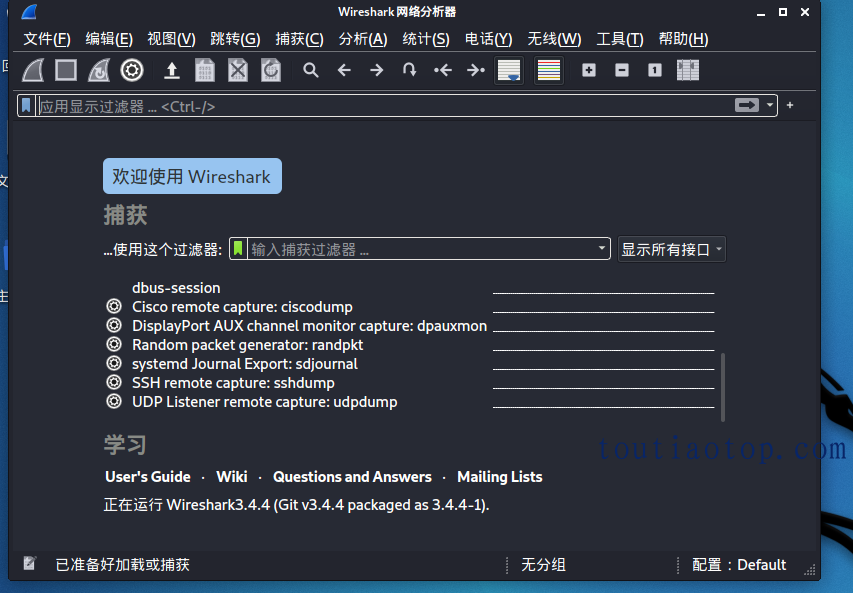Open the Mailing Lists link

[x=499, y=477]
